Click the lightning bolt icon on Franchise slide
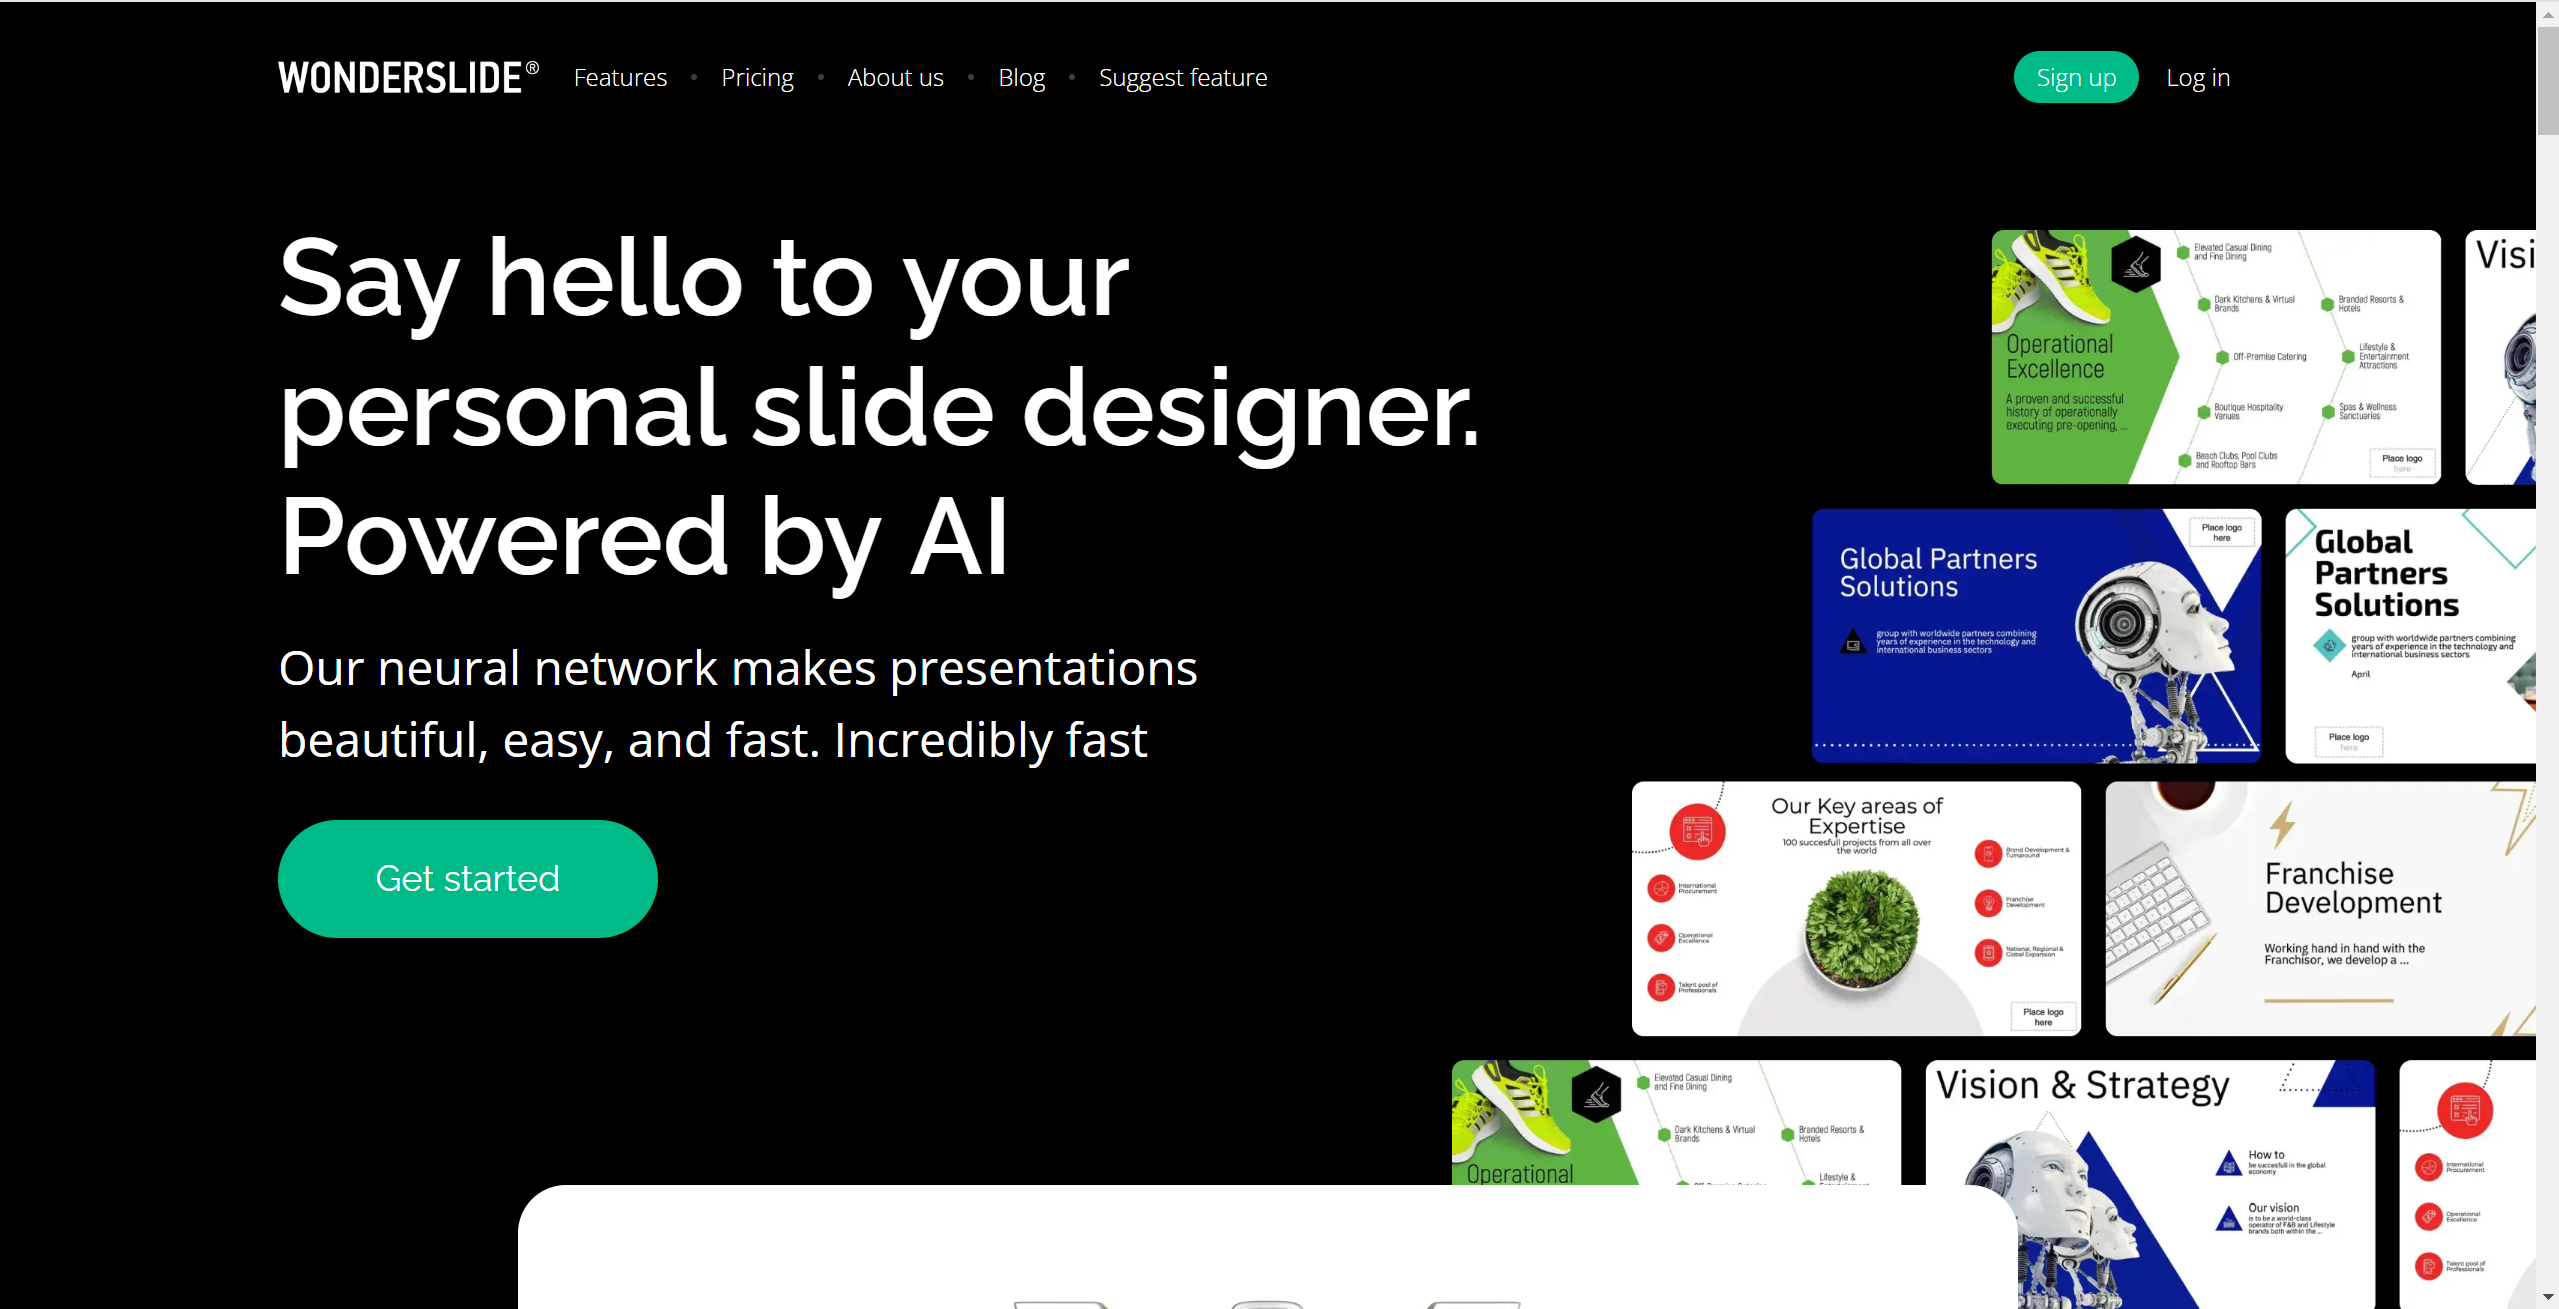Screen dimensions: 2559x1309 [x=2282, y=824]
